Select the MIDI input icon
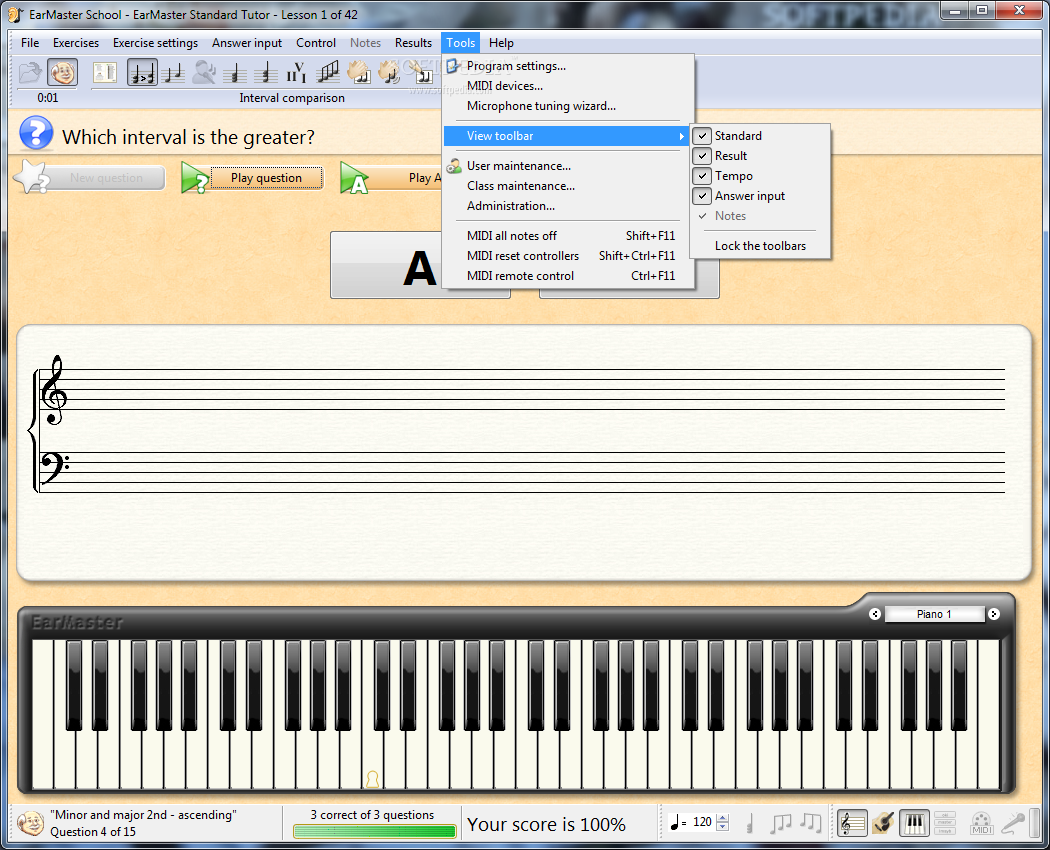 coord(981,823)
